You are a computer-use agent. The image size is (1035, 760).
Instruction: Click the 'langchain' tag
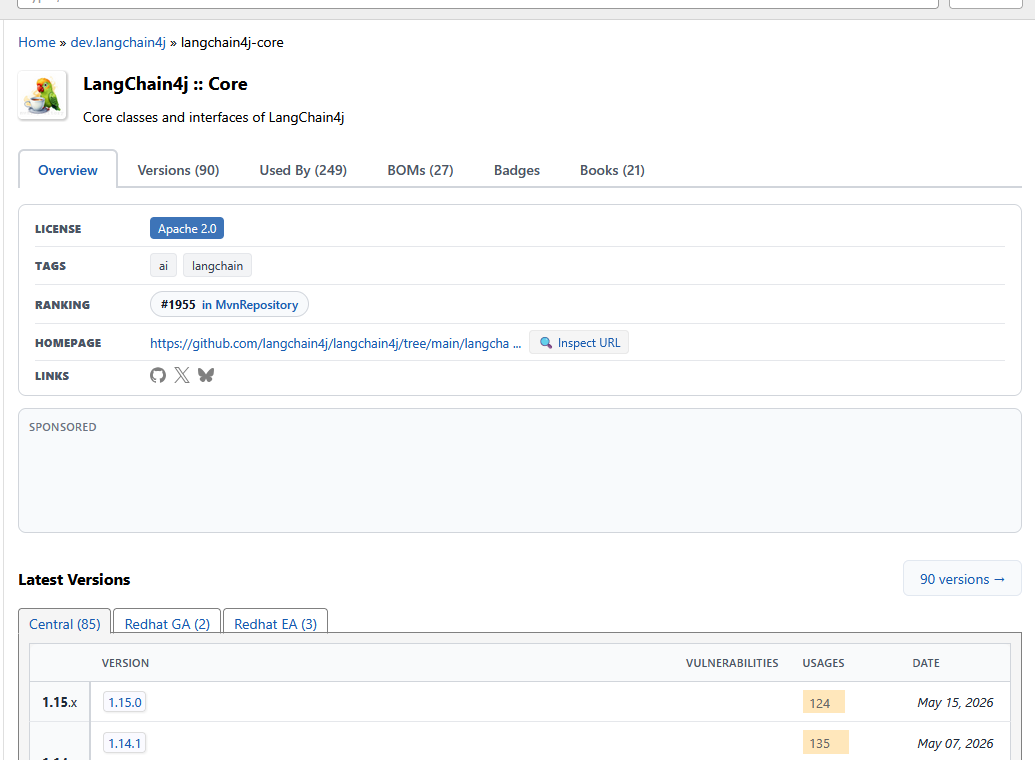click(x=217, y=266)
